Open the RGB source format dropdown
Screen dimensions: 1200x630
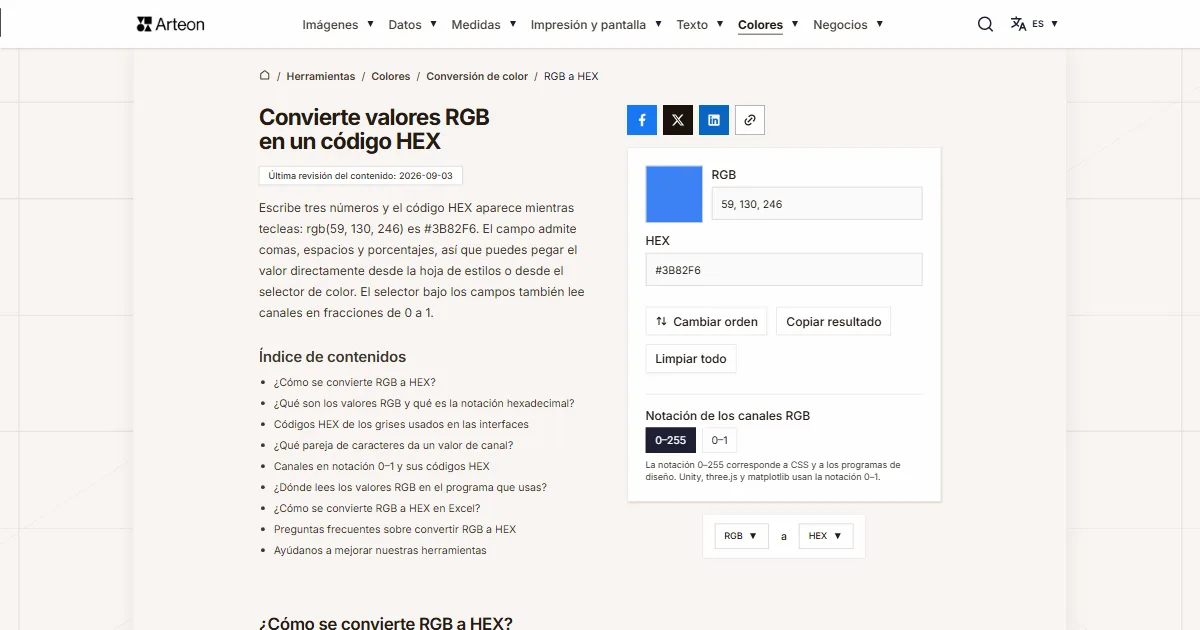tap(741, 536)
